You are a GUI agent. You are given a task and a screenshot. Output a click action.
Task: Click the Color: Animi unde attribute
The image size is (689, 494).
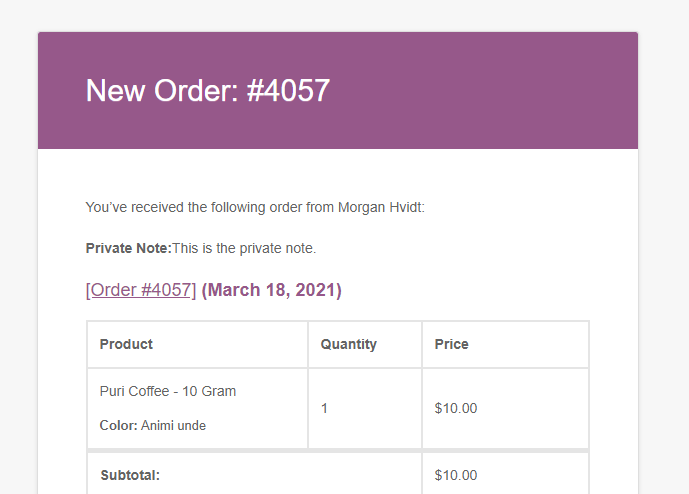pyautogui.click(x=152, y=425)
